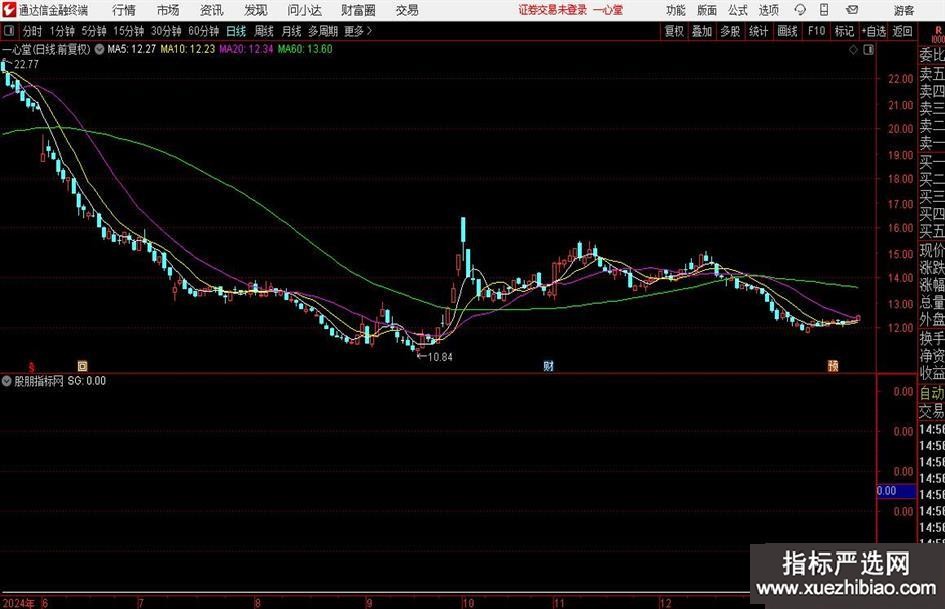Expand the 股朋指标网 indicator dropdown

tap(7, 381)
